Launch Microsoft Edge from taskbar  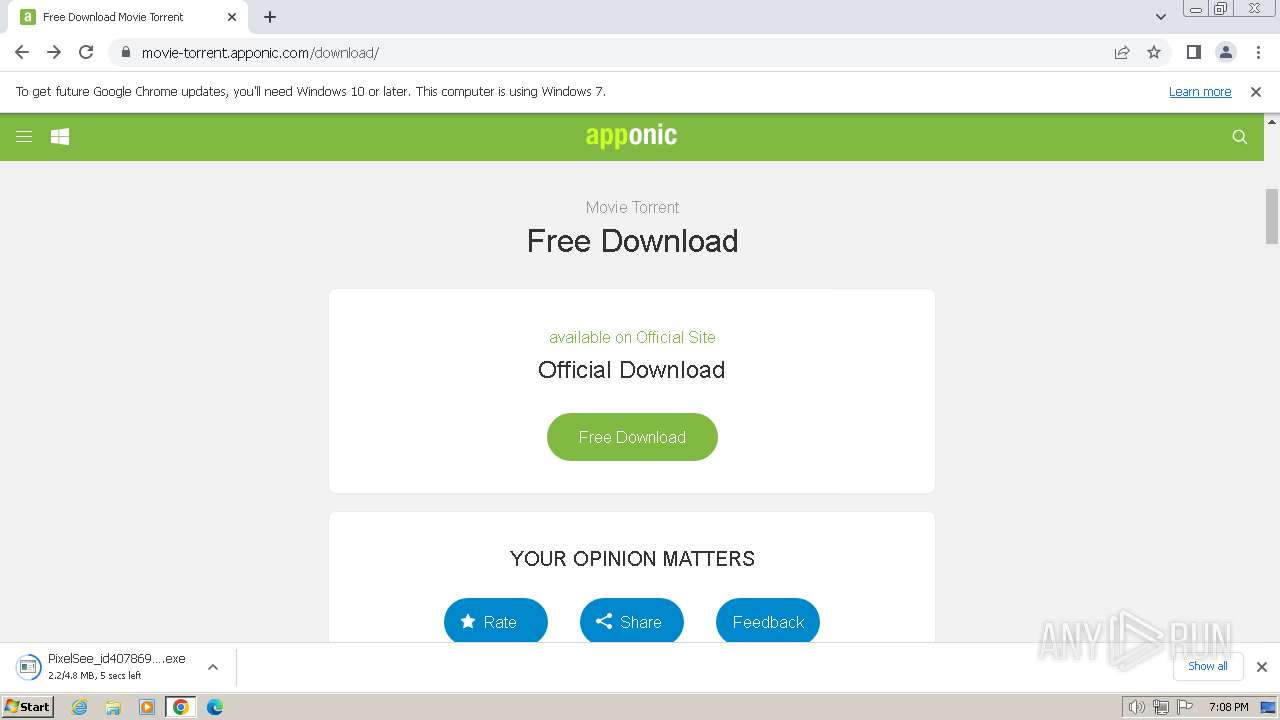coord(215,707)
